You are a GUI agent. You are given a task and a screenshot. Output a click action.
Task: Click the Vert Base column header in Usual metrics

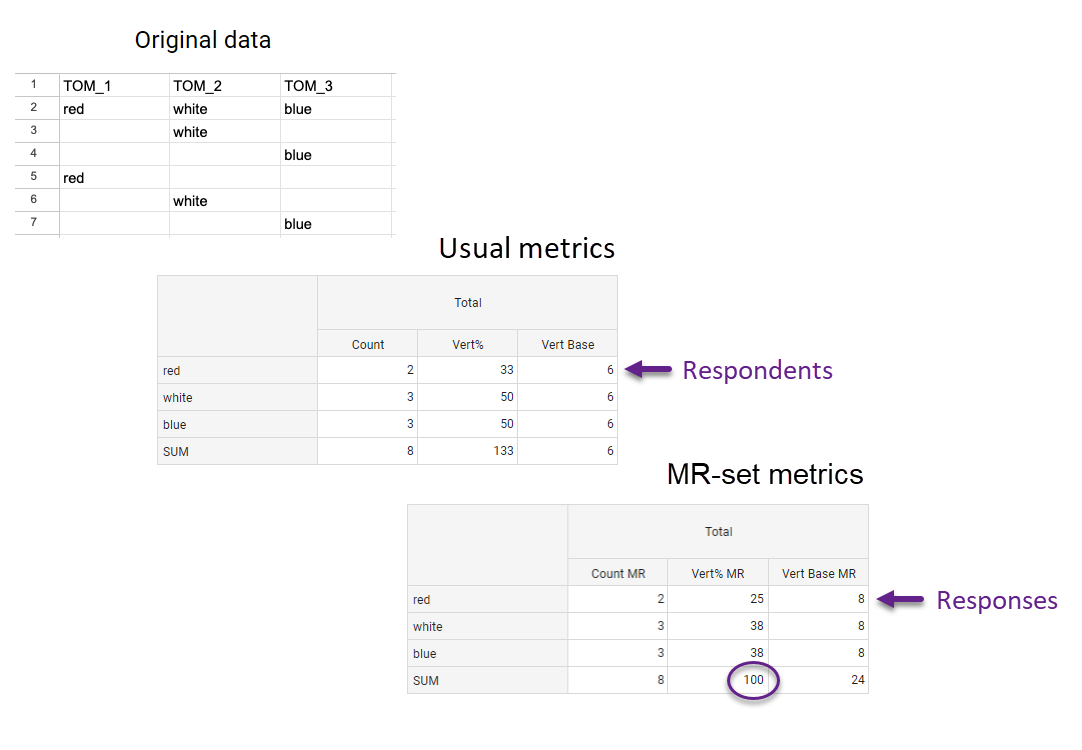pyautogui.click(x=567, y=345)
